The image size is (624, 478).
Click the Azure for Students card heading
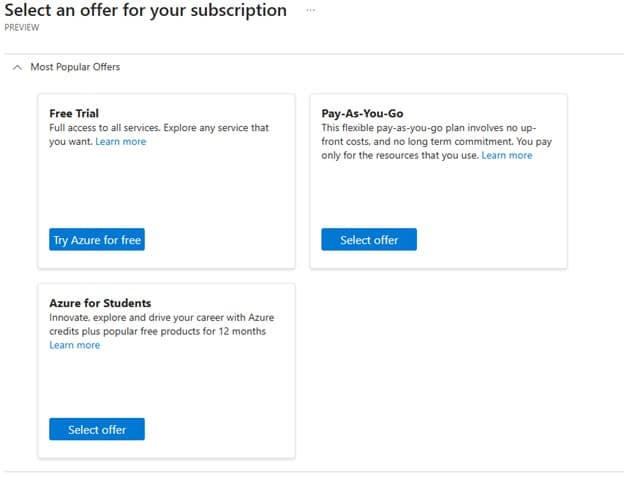click(100, 303)
